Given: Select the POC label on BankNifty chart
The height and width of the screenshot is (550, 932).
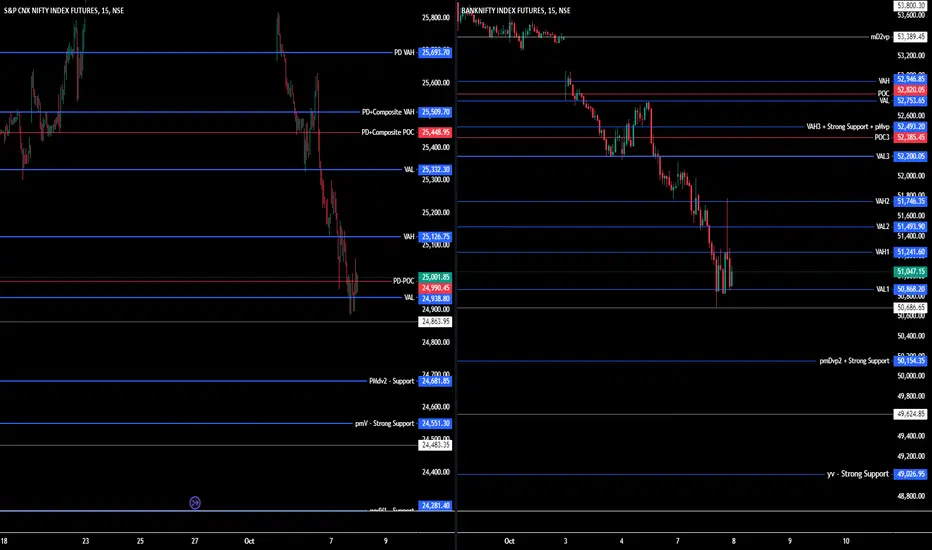Looking at the screenshot, I should pyautogui.click(x=884, y=93).
